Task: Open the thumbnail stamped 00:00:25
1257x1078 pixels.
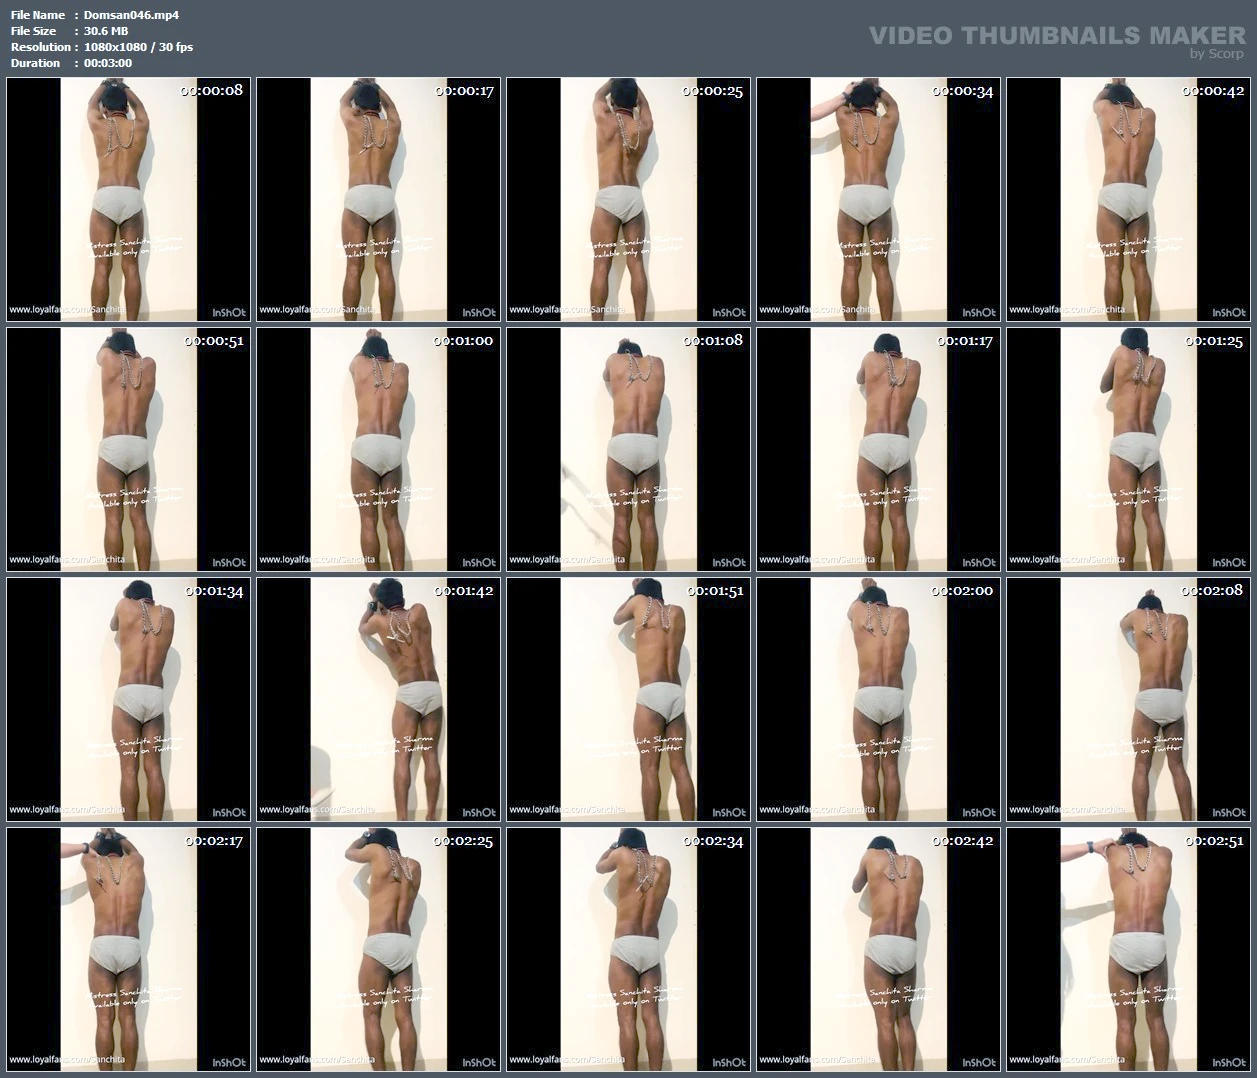Action: point(628,199)
